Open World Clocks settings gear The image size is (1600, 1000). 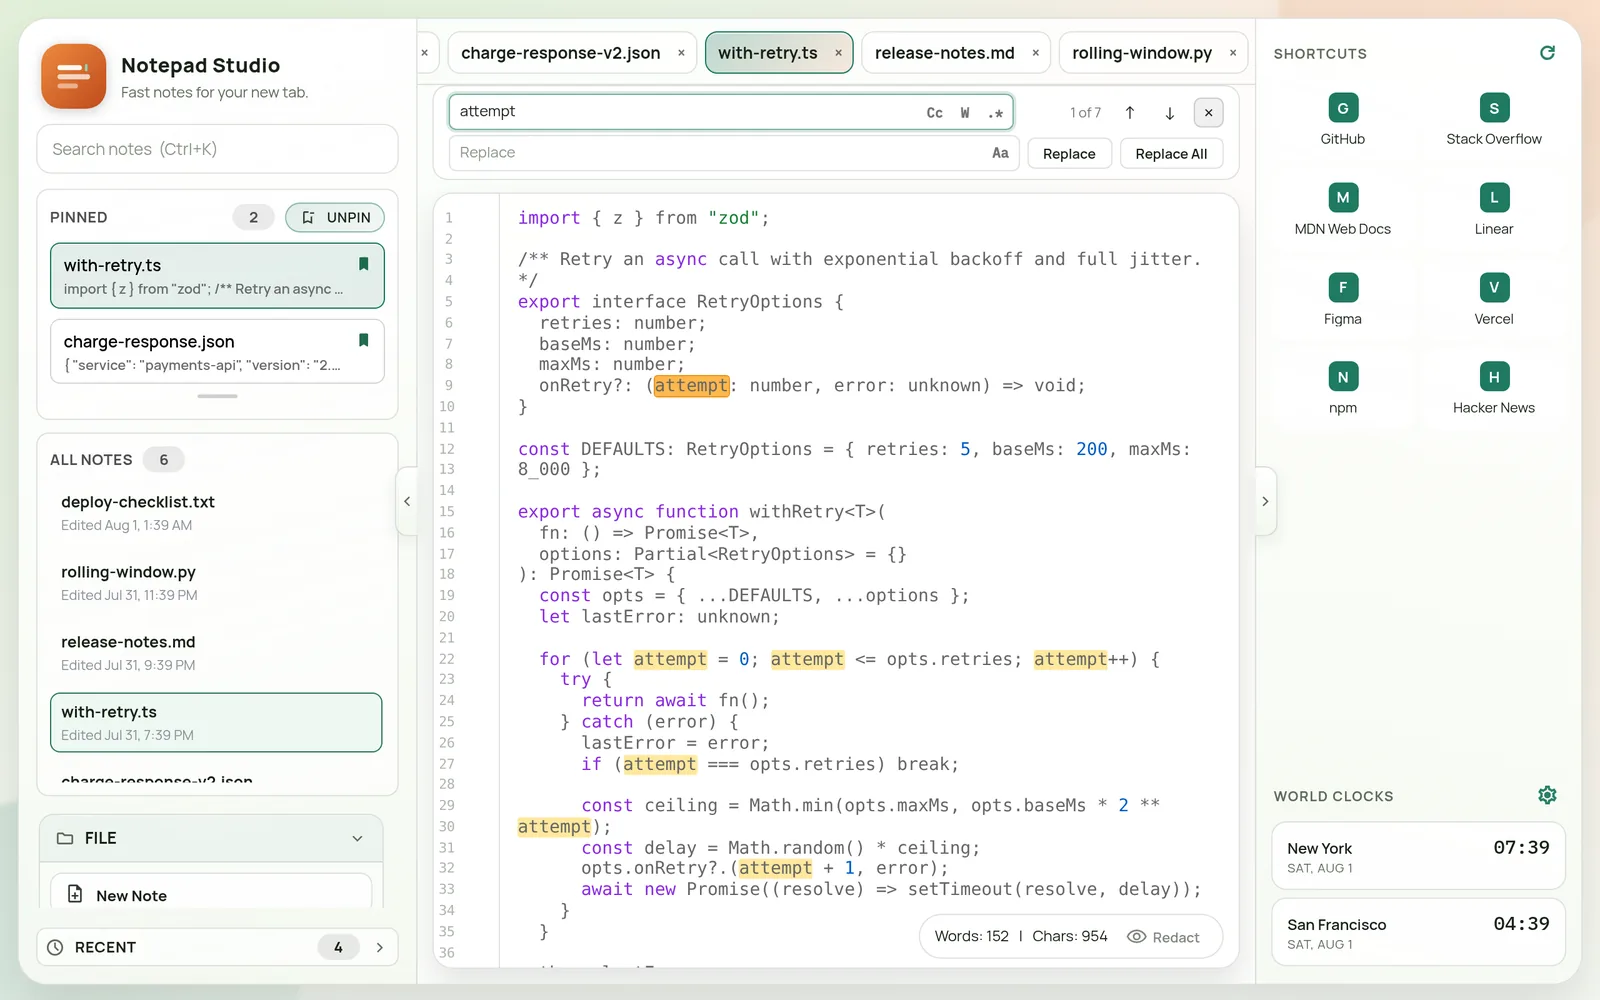point(1547,795)
